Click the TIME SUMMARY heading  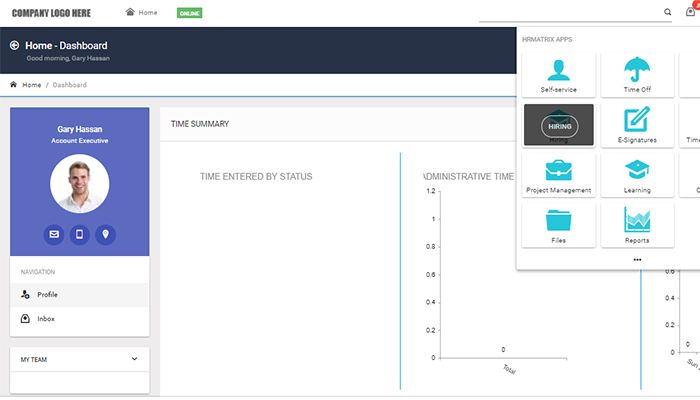(x=200, y=124)
